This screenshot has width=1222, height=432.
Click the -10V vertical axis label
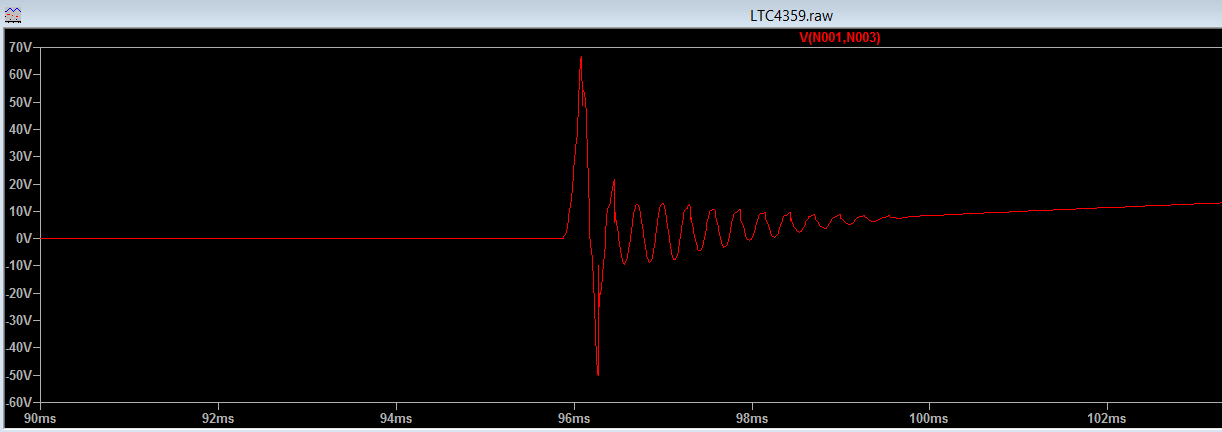coord(20,266)
